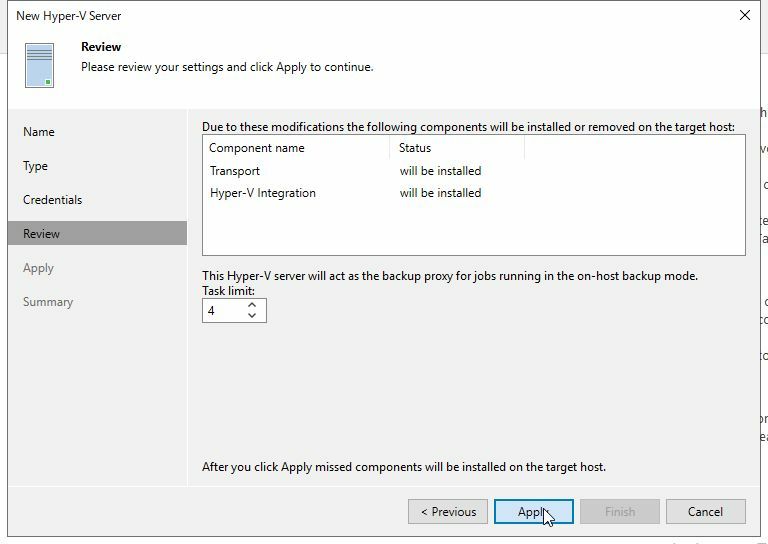Go to the Name wizard step
The height and width of the screenshot is (544, 768).
(39, 132)
